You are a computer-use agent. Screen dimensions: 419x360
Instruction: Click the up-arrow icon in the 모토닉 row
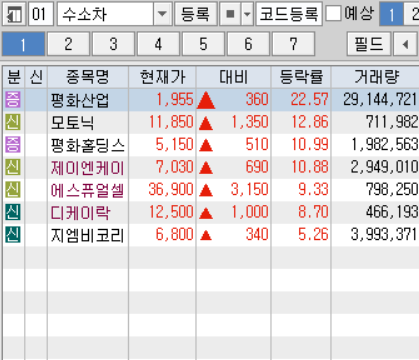pos(206,123)
